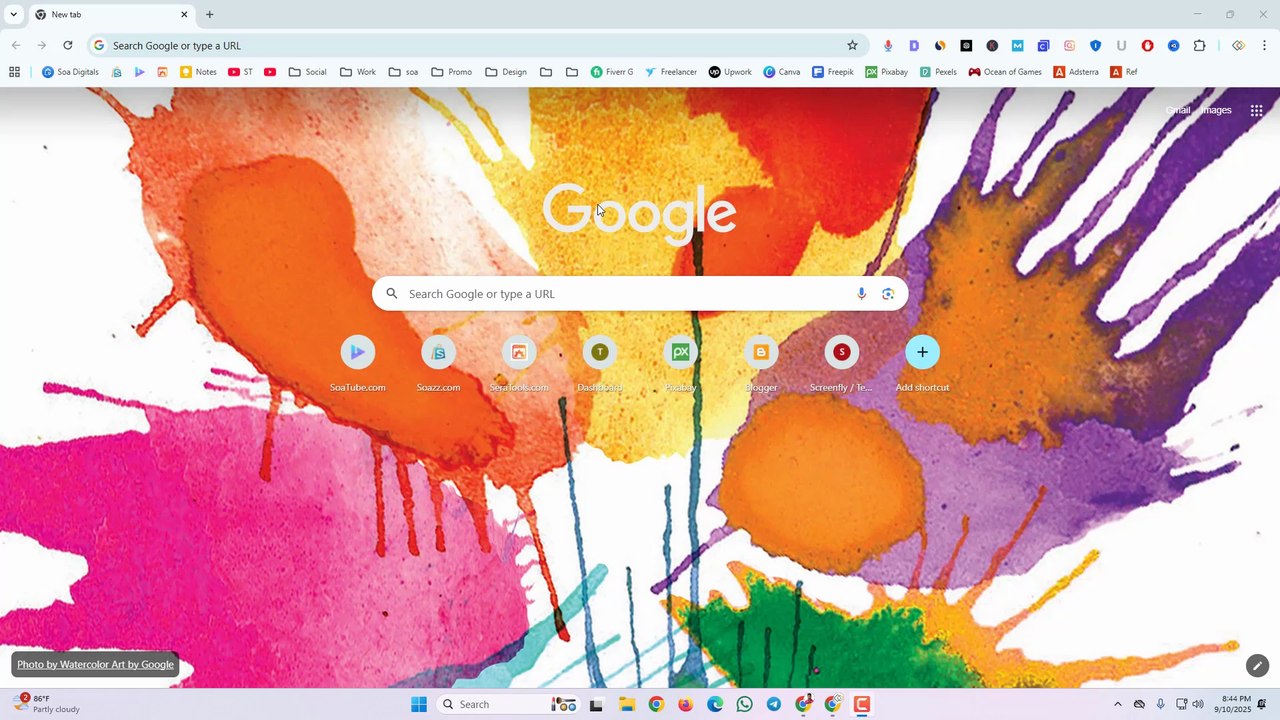Screen dimensions: 1280x720
Task: Open the Windows Start menu
Action: point(419,704)
